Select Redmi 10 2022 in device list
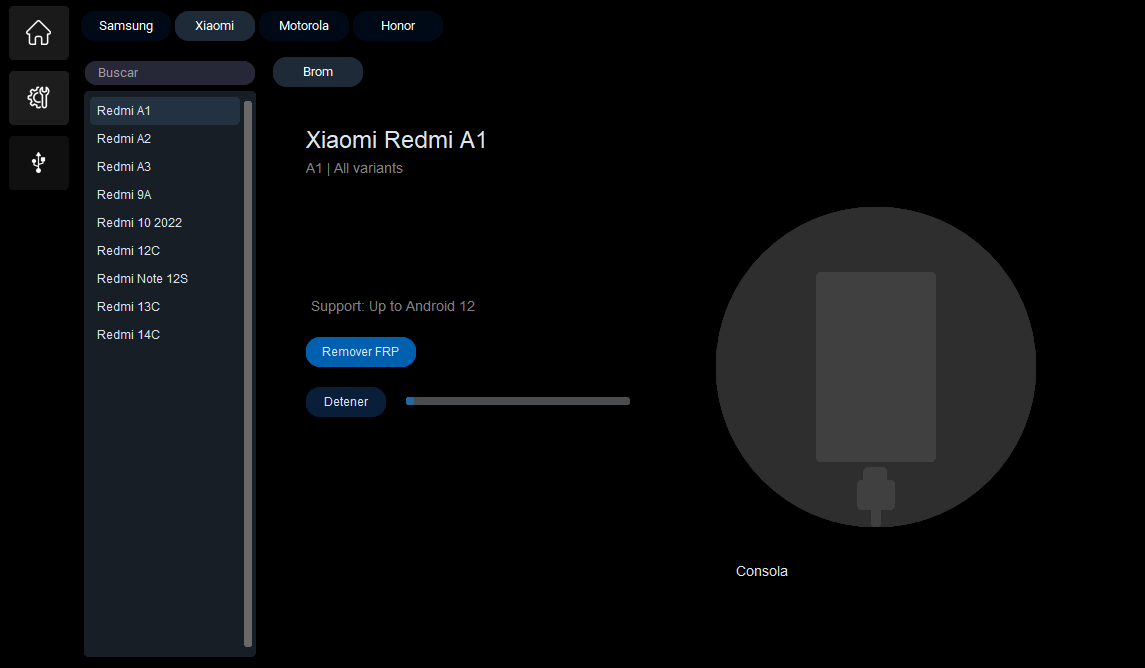 point(164,223)
